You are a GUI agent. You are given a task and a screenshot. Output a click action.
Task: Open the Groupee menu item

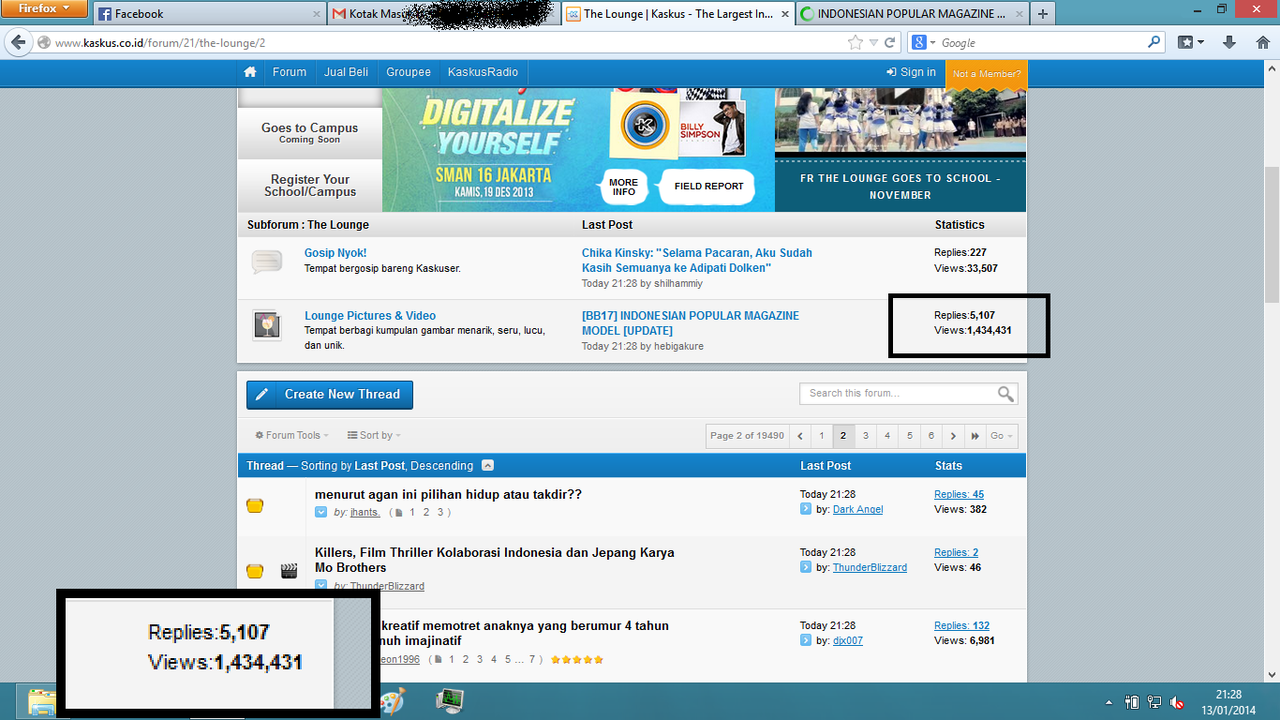(408, 72)
